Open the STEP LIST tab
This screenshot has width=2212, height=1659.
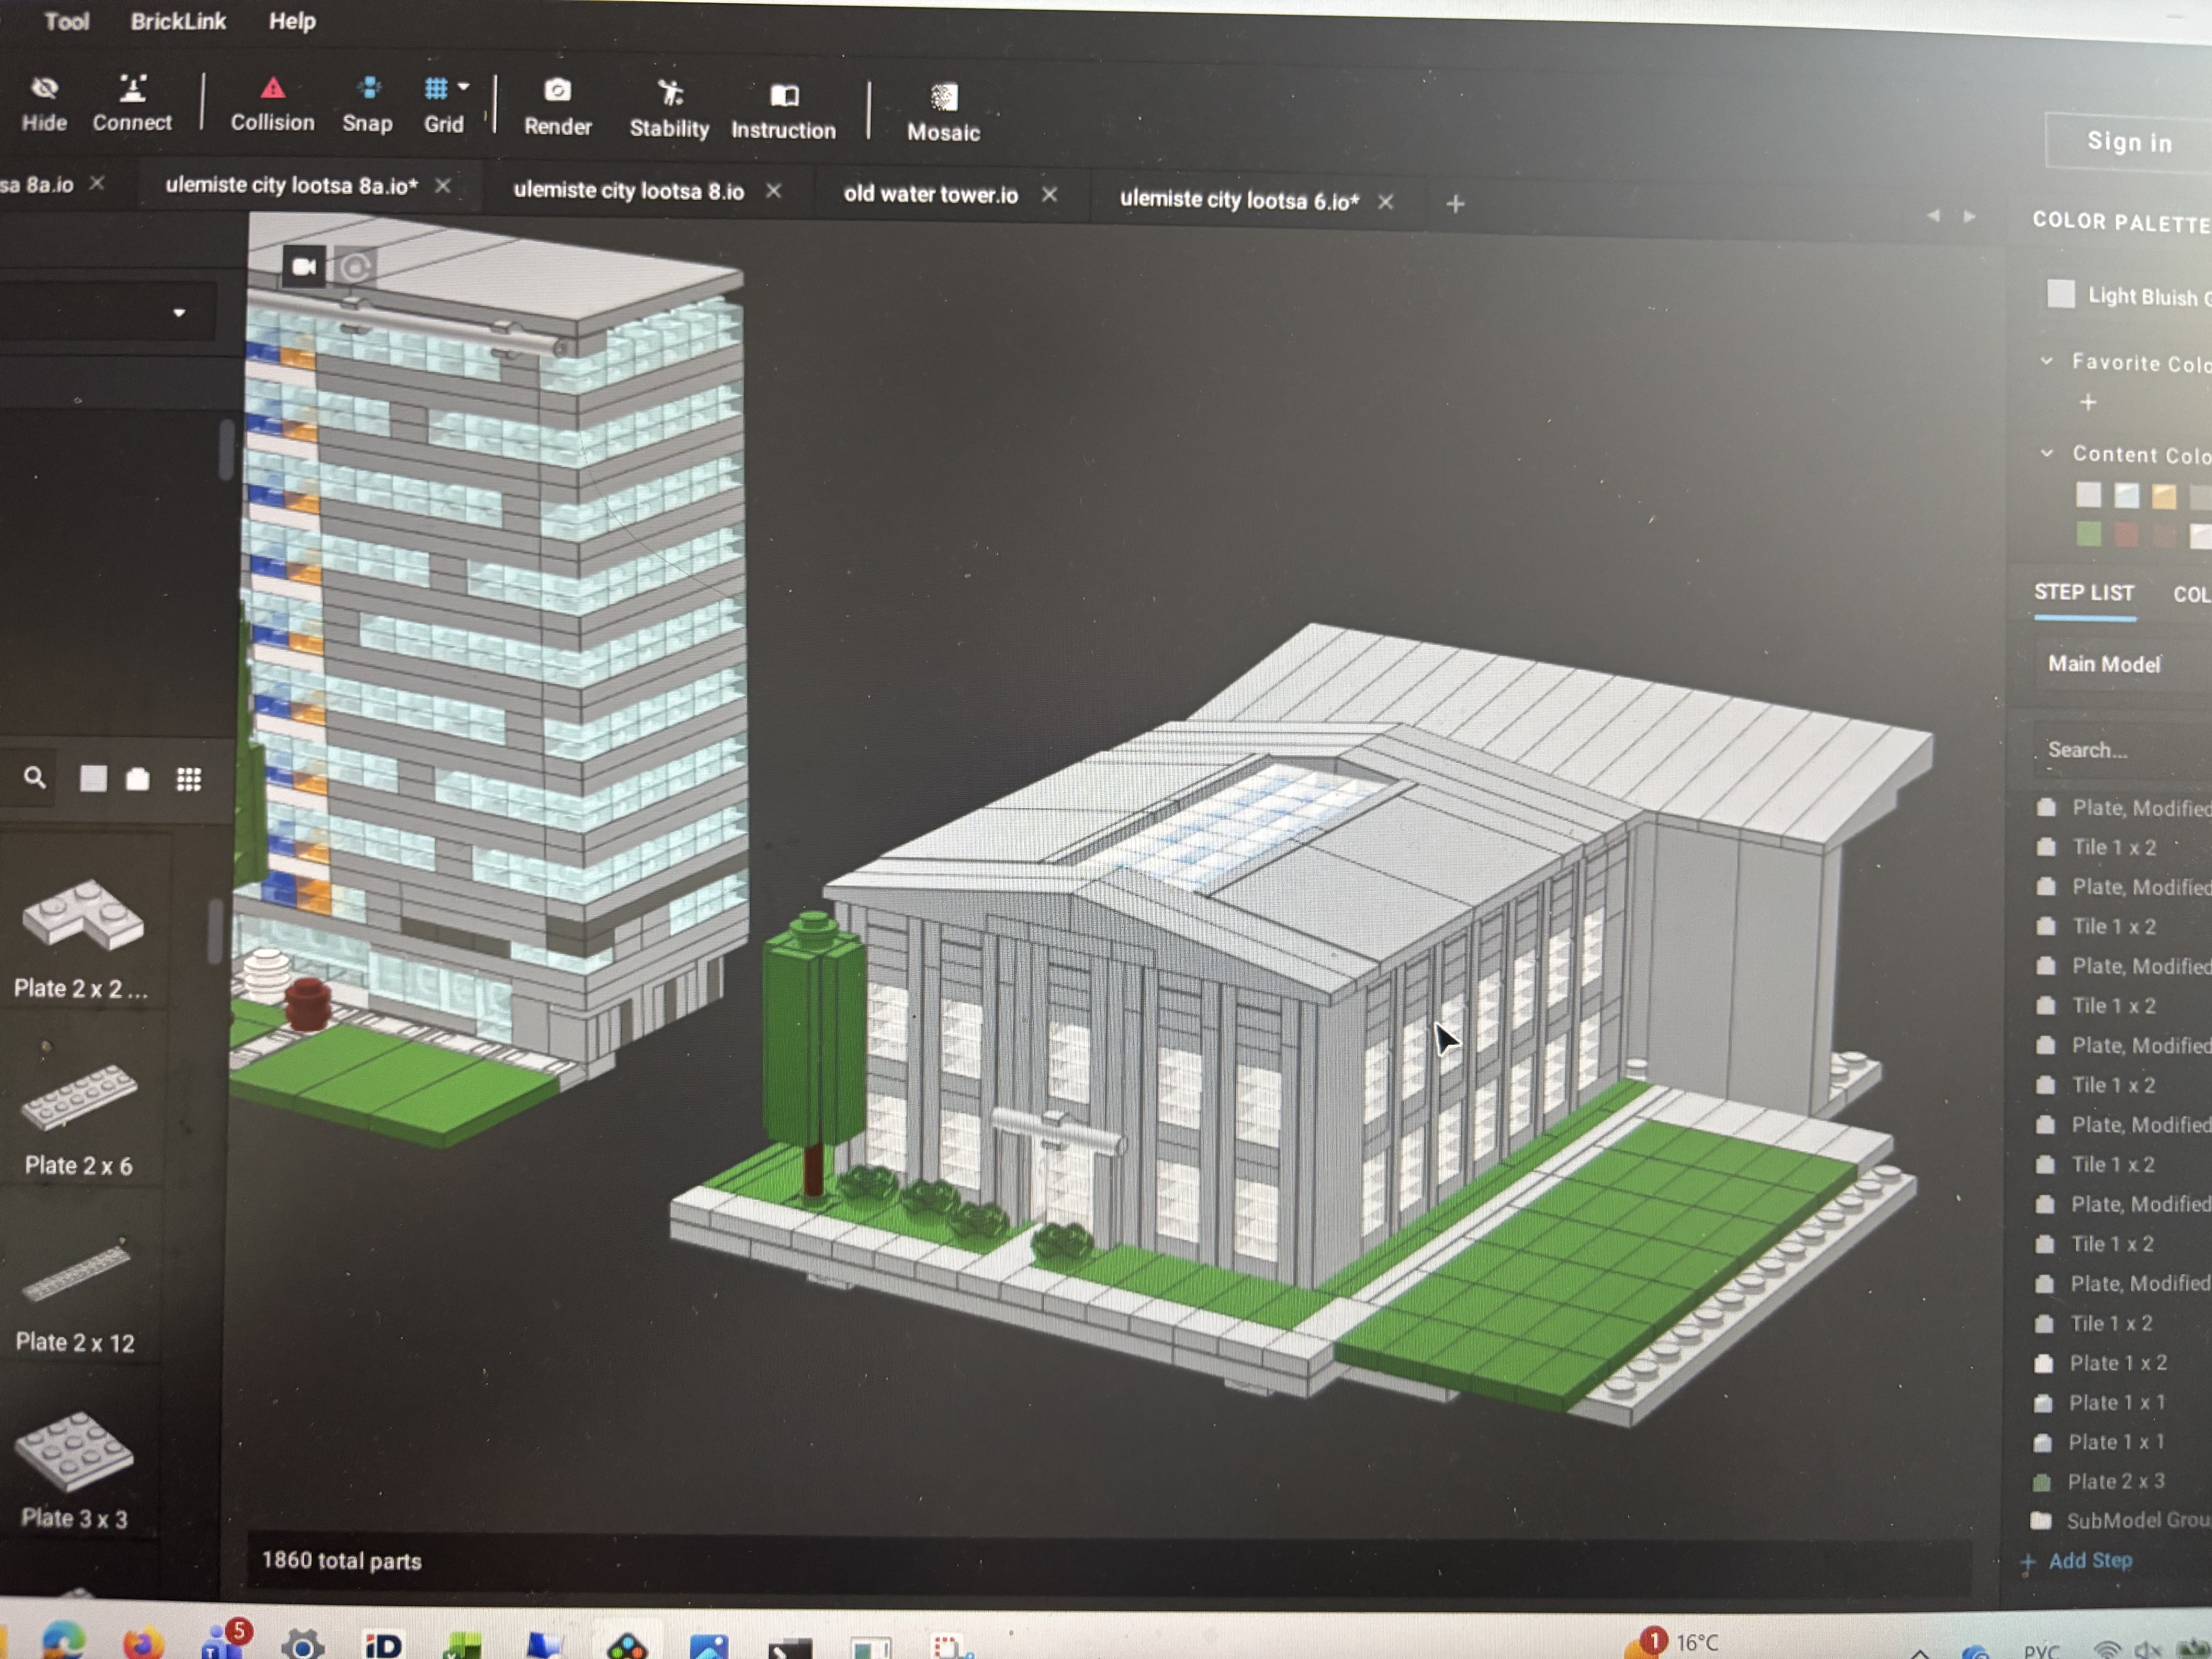pyautogui.click(x=2084, y=593)
